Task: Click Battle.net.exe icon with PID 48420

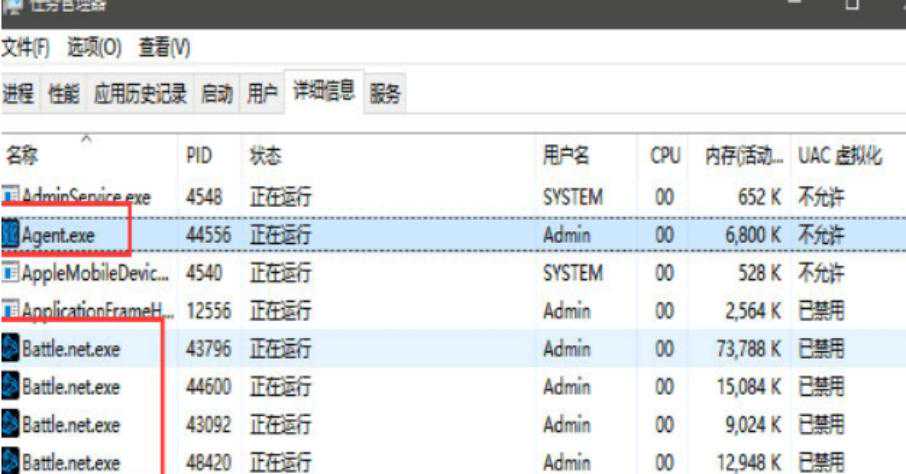Action: coord(11,462)
